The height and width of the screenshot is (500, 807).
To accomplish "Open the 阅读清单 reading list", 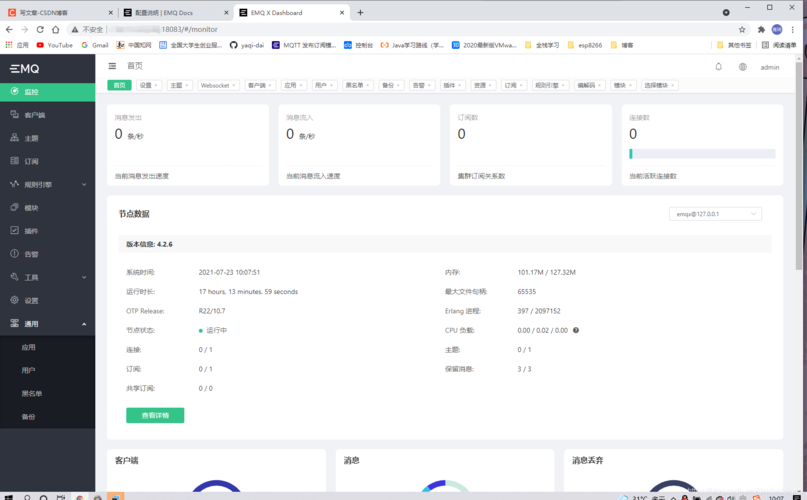I will coord(779,45).
